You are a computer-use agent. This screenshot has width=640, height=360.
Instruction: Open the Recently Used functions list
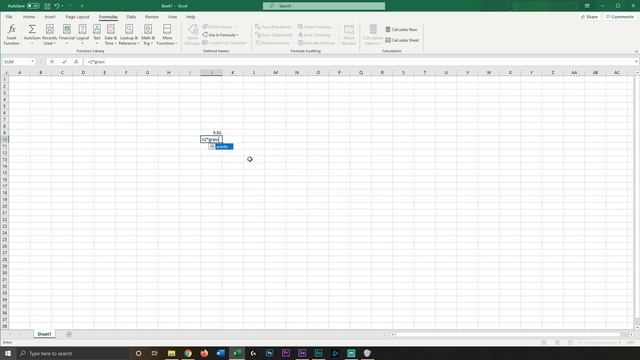pyautogui.click(x=49, y=34)
